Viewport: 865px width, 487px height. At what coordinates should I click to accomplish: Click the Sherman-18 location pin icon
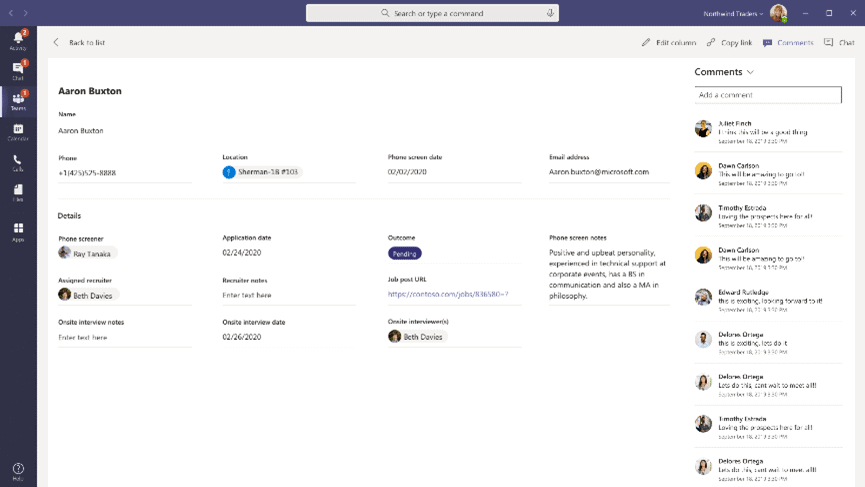[x=229, y=172]
